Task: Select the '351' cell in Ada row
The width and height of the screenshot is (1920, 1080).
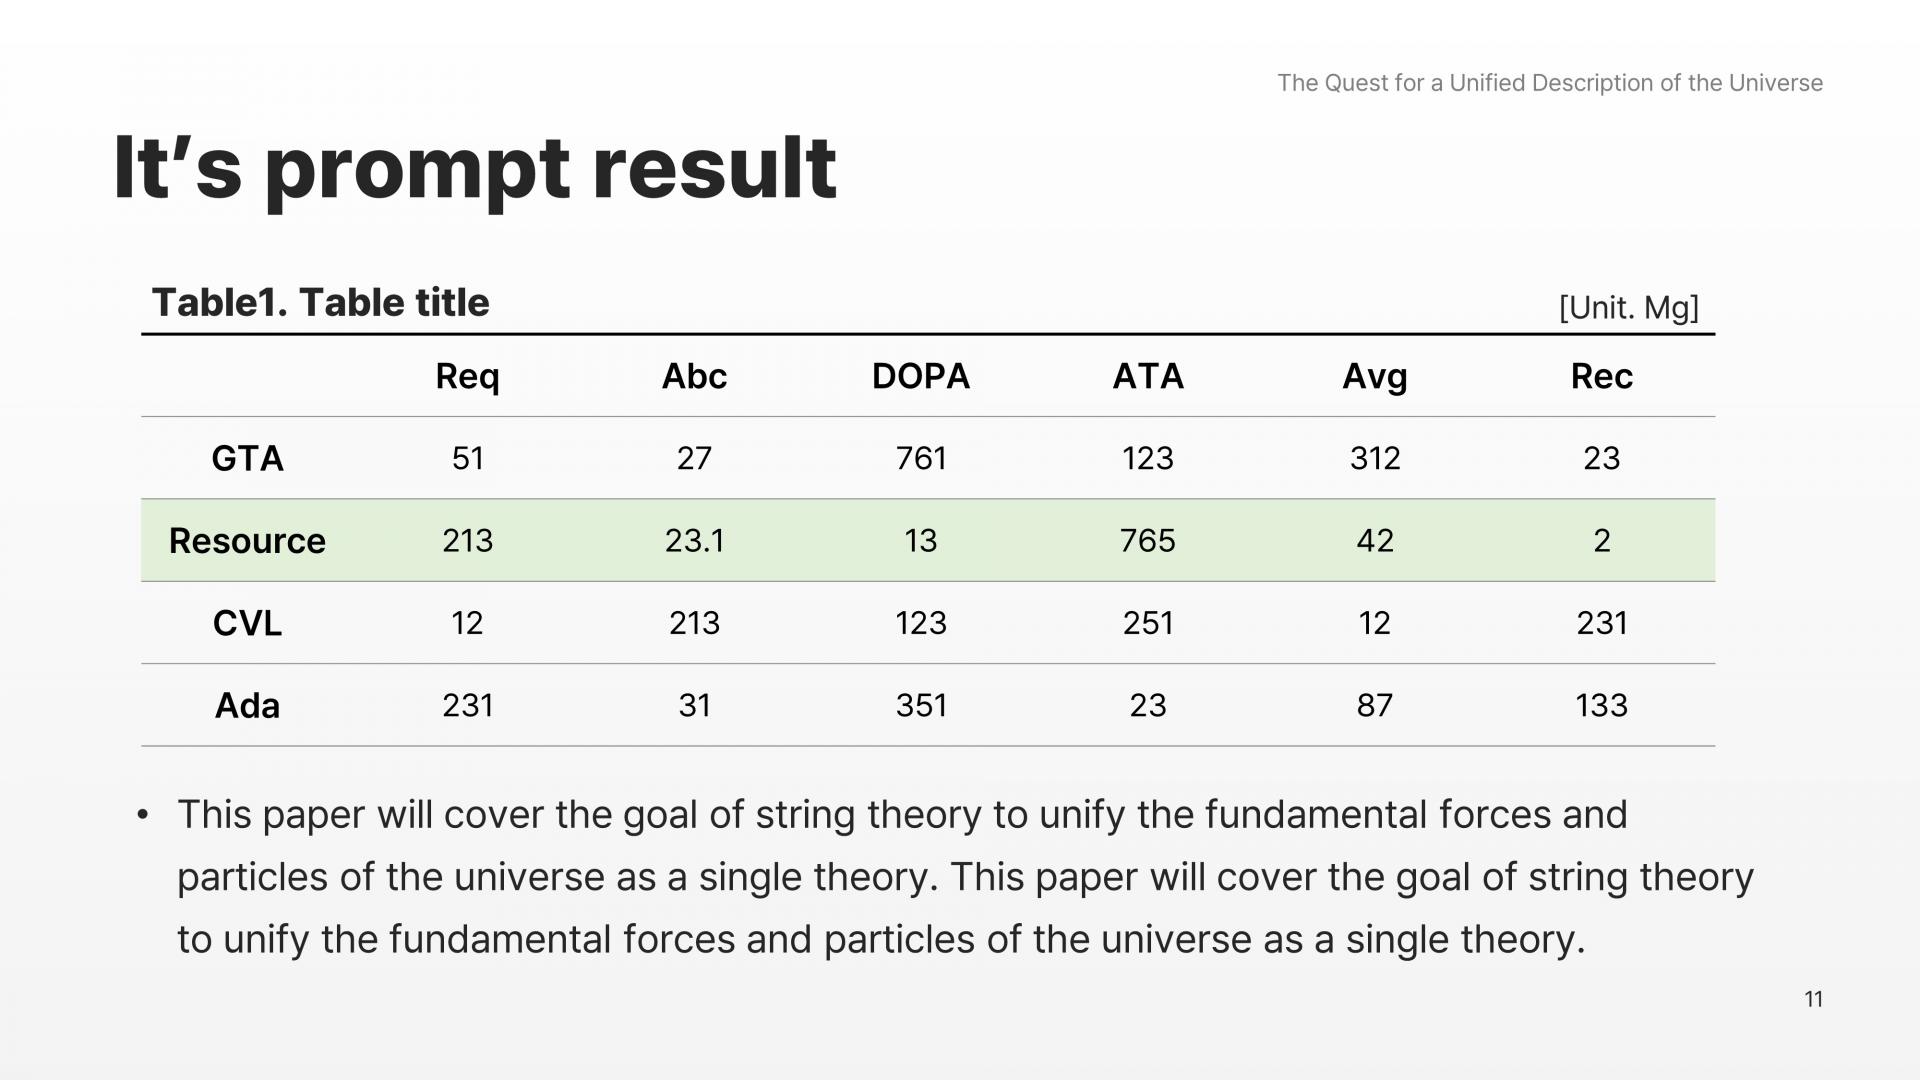Action: [x=920, y=706]
